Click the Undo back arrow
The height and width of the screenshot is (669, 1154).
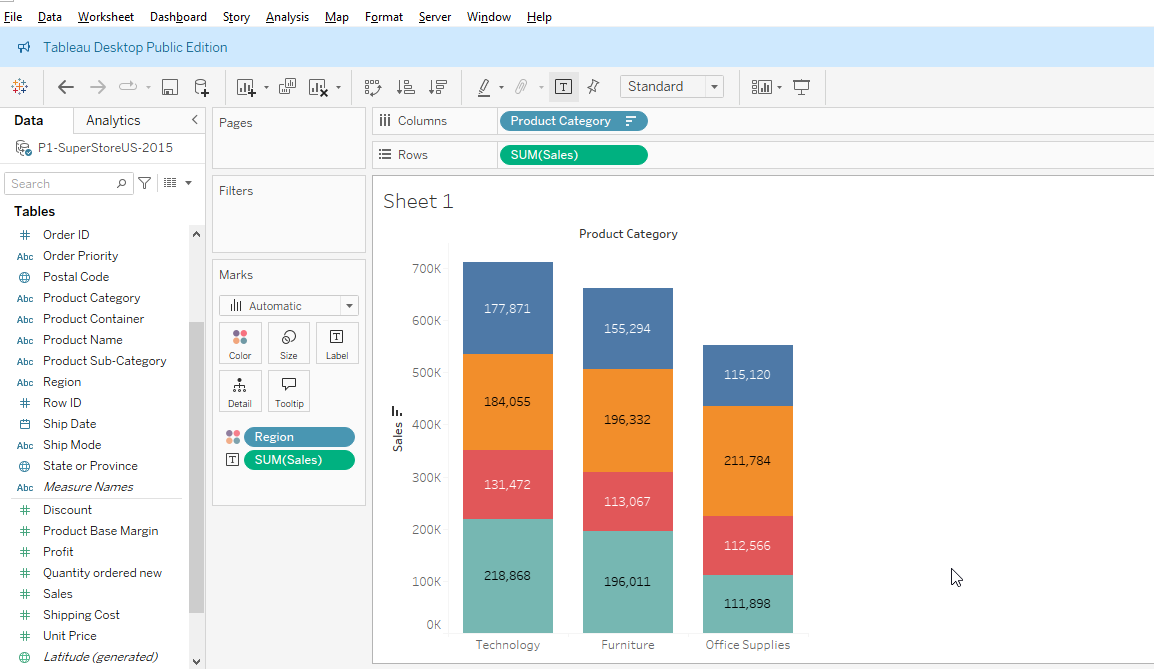click(x=66, y=87)
